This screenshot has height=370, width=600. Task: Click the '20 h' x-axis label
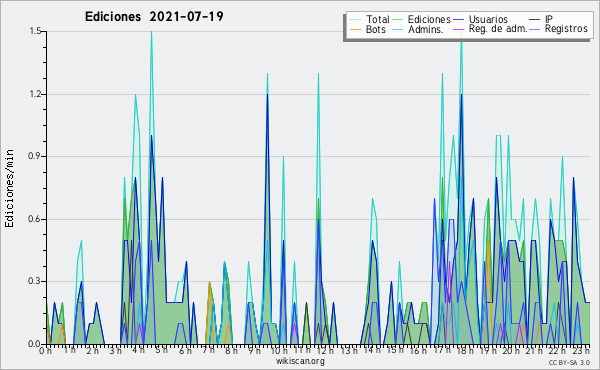[x=512, y=351]
